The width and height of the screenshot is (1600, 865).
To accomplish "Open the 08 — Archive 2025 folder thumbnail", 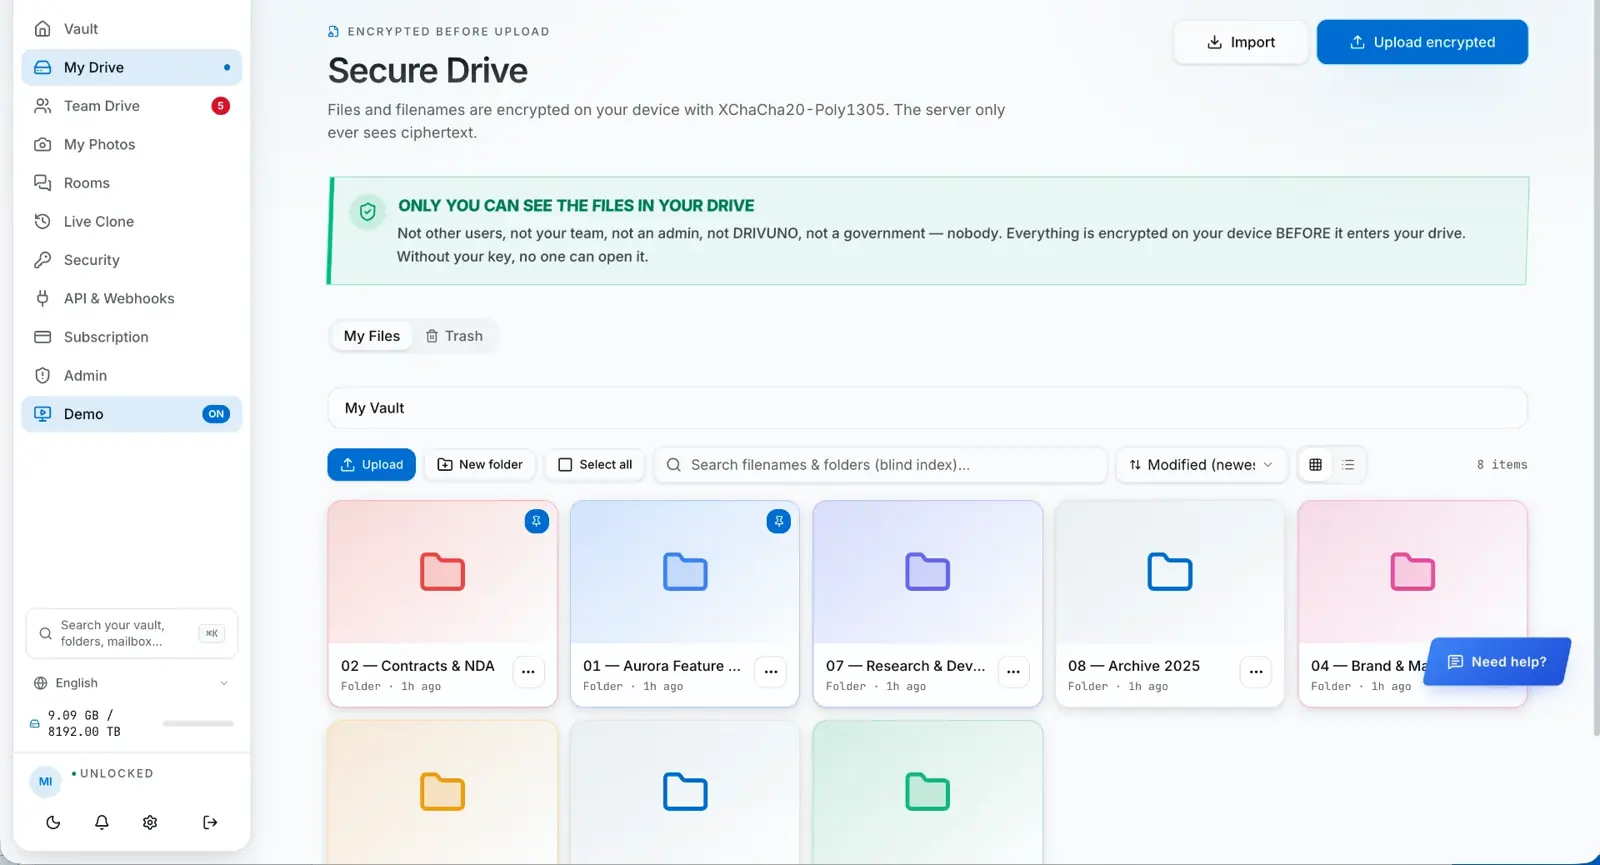I will tap(1170, 572).
